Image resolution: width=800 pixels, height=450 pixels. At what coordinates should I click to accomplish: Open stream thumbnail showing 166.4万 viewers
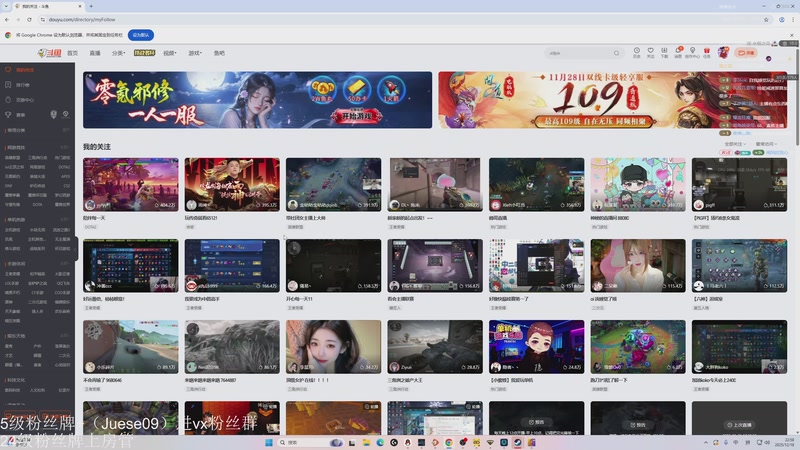tap(232, 265)
